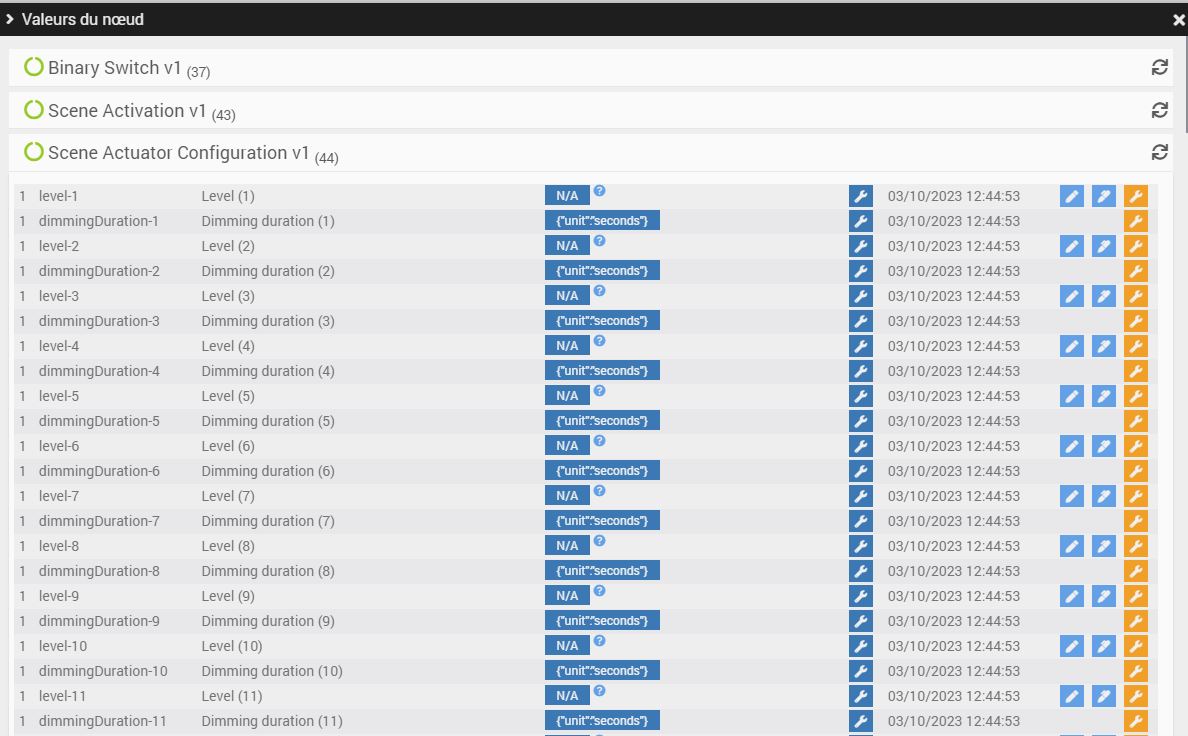Close the Valeurs du nœud dialog

[x=1178, y=19]
